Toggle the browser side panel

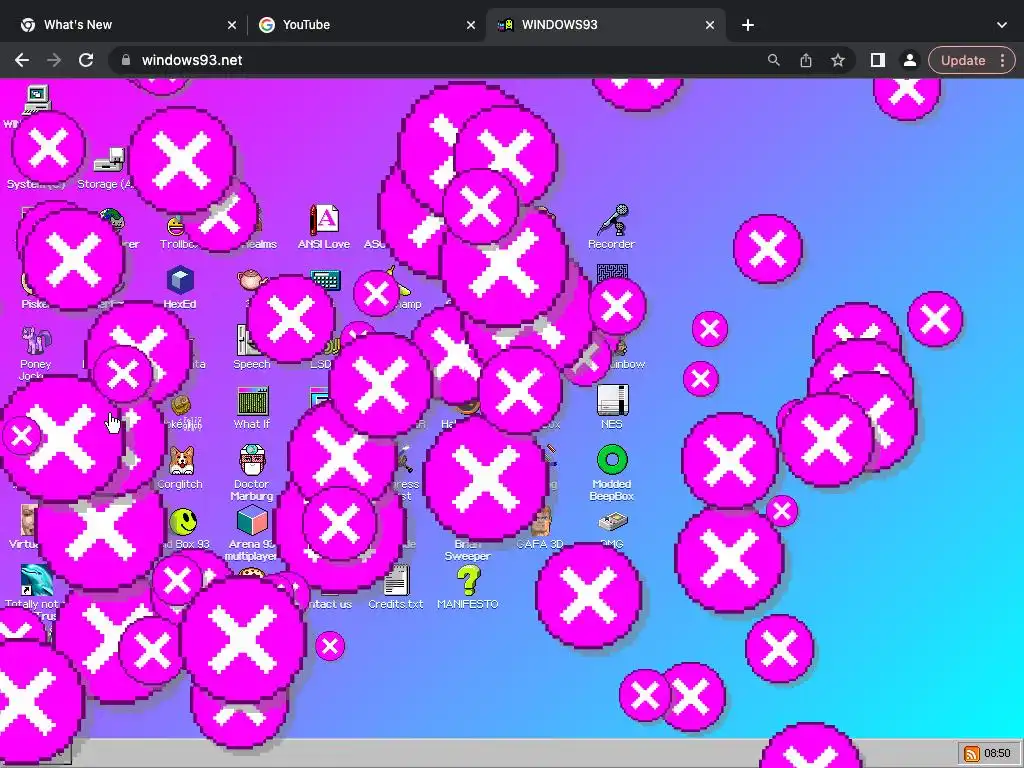pos(878,60)
